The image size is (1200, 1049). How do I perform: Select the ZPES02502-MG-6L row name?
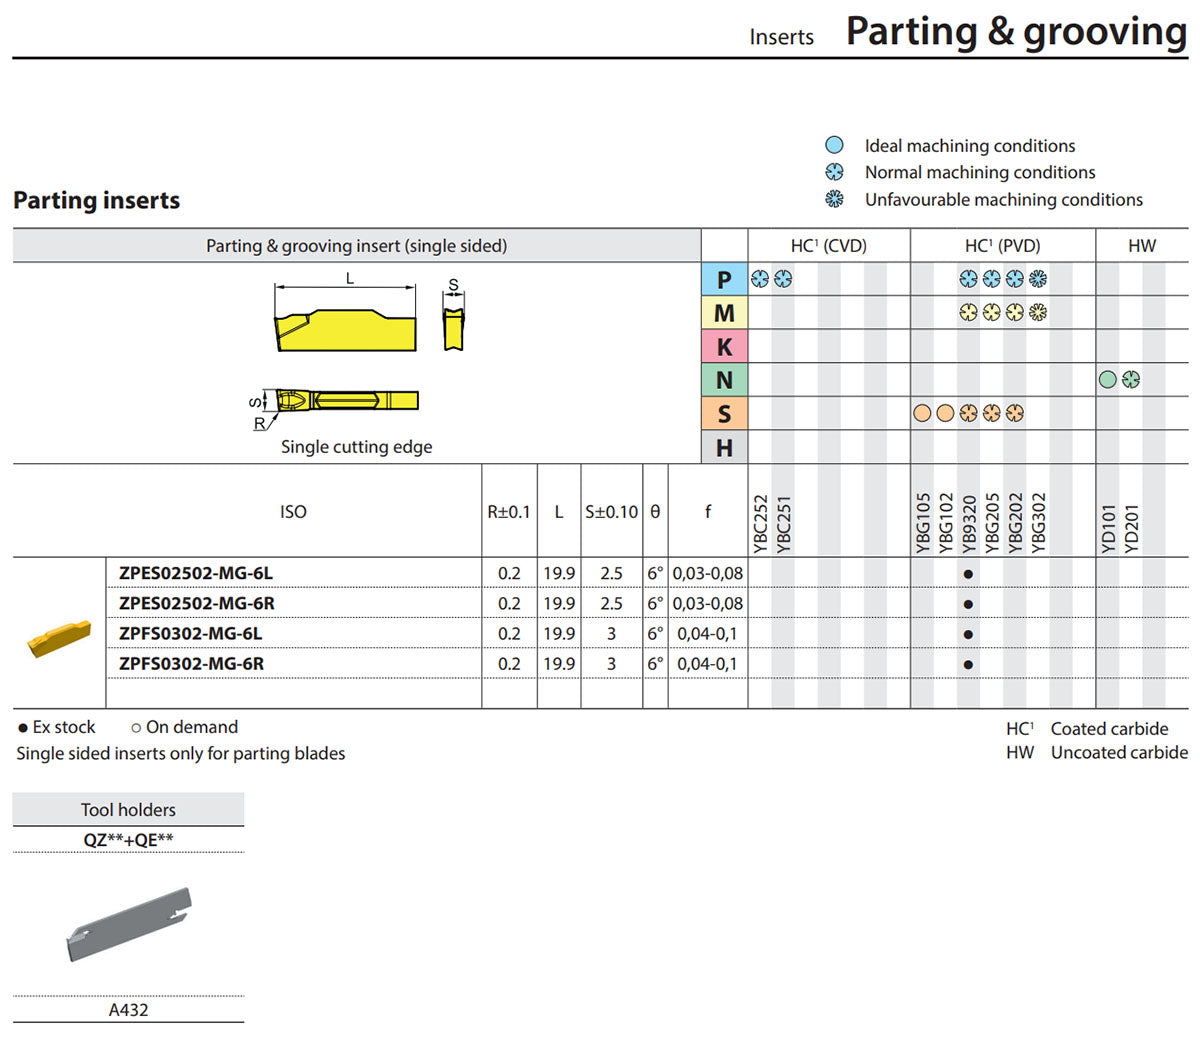(196, 573)
